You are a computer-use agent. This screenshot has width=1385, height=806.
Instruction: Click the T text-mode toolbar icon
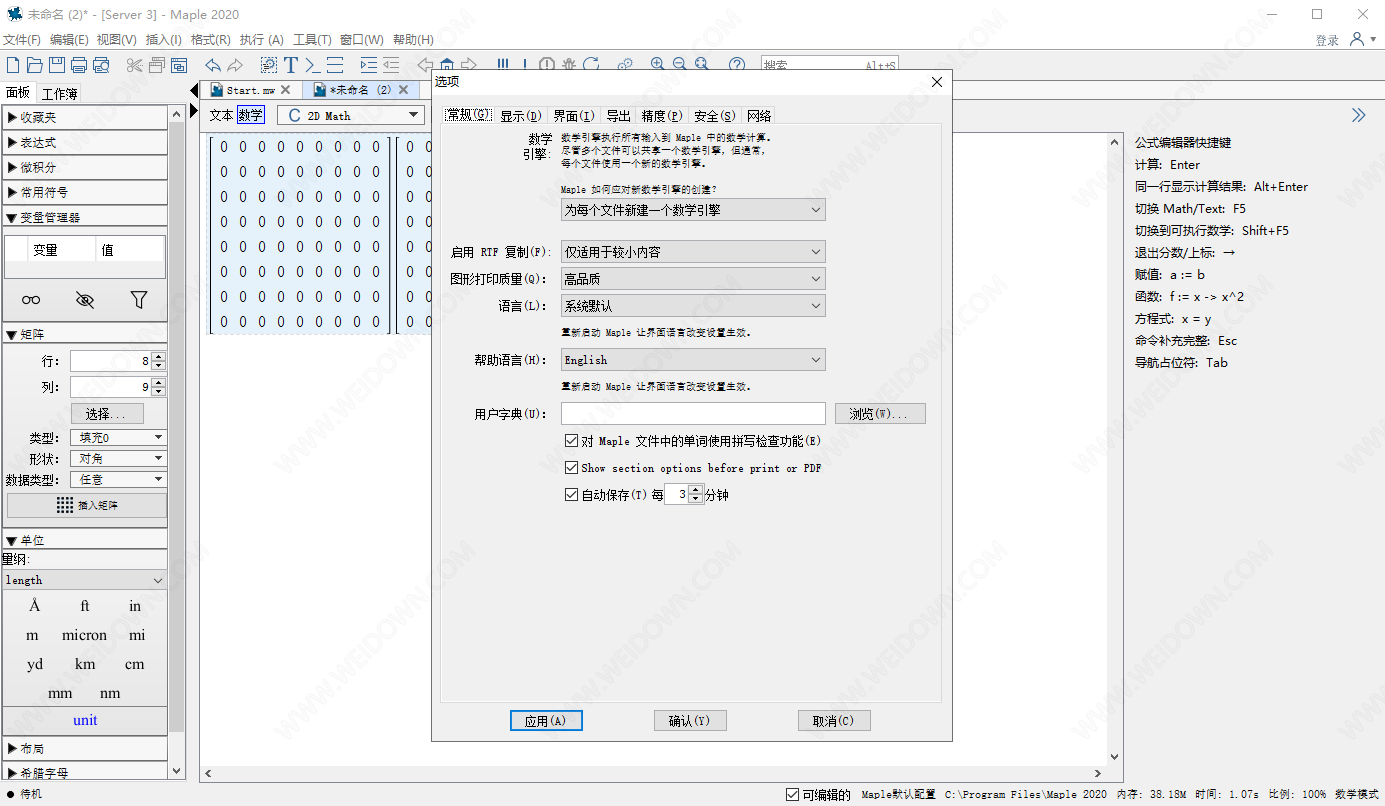coord(291,65)
